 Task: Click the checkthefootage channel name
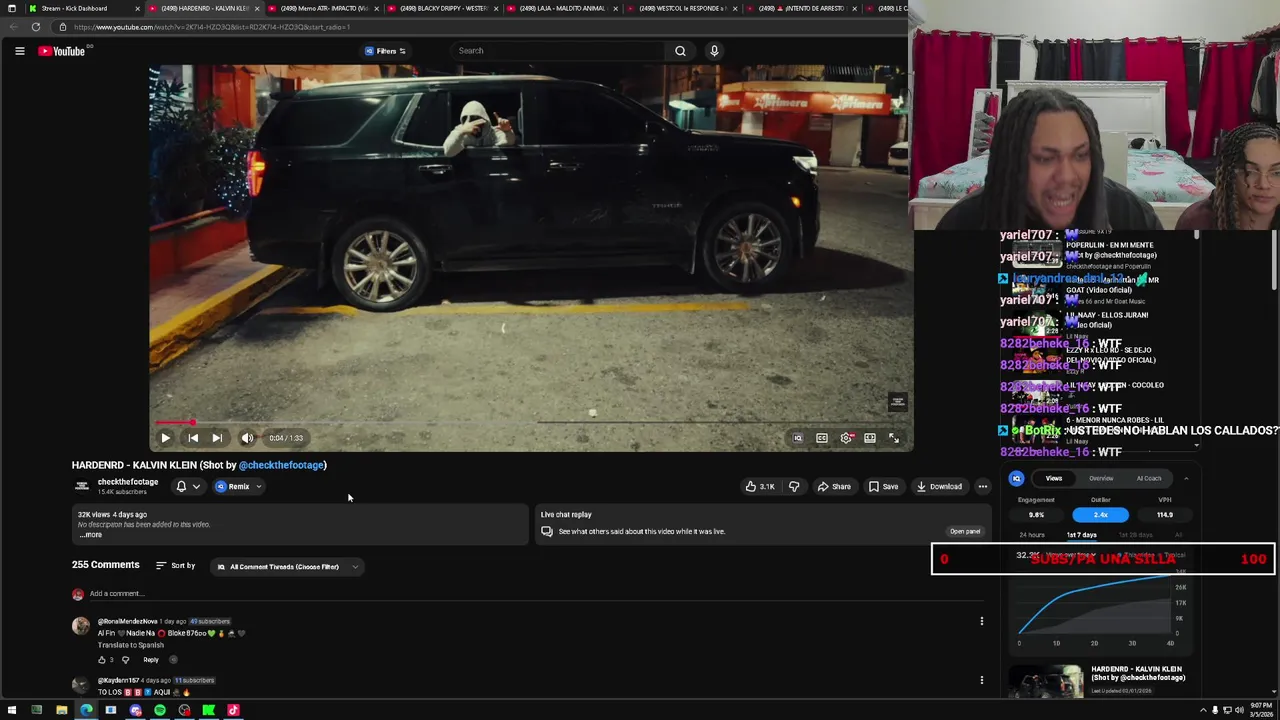[x=128, y=482]
